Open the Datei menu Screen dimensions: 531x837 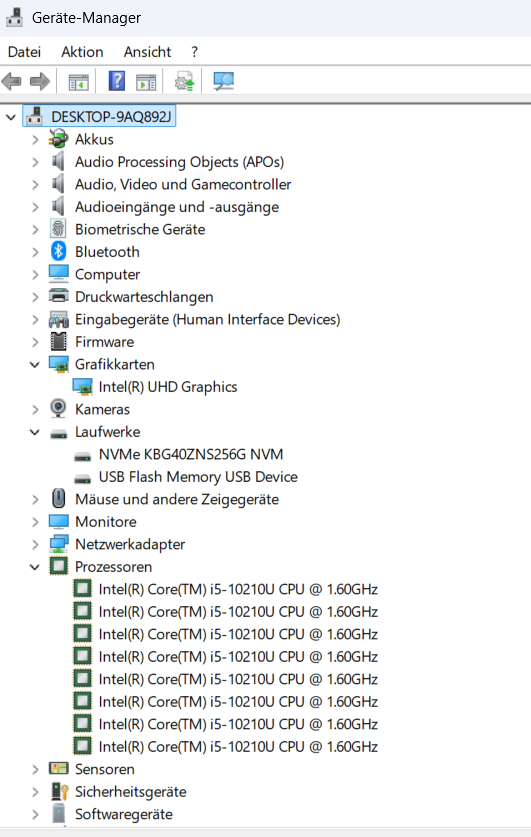(25, 52)
